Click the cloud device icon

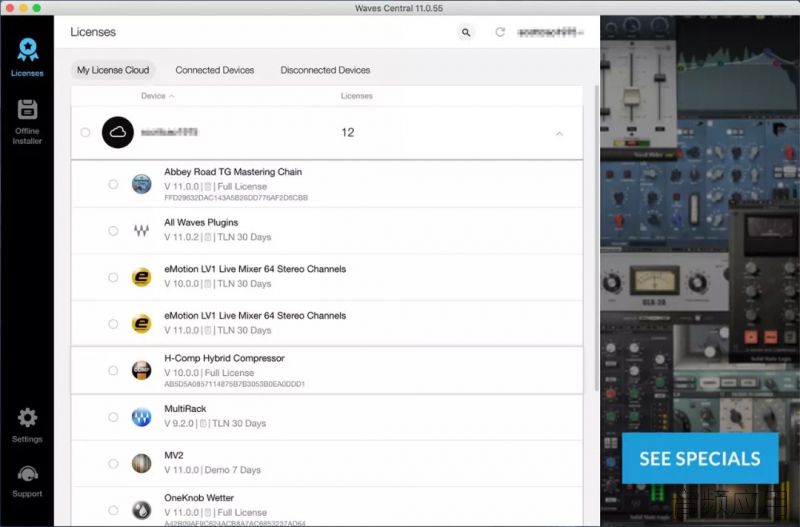coord(118,133)
